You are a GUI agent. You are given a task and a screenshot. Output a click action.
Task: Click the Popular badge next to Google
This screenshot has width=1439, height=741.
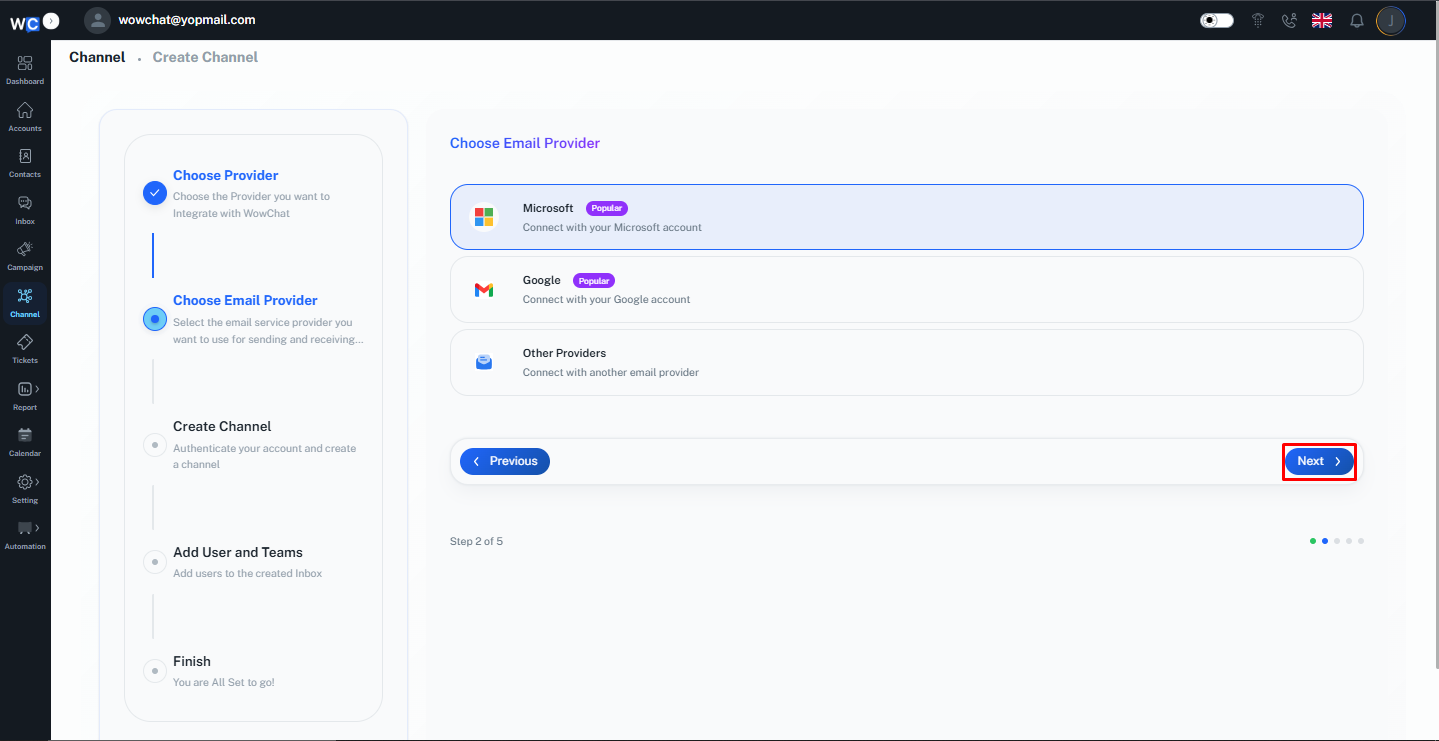pyautogui.click(x=594, y=281)
